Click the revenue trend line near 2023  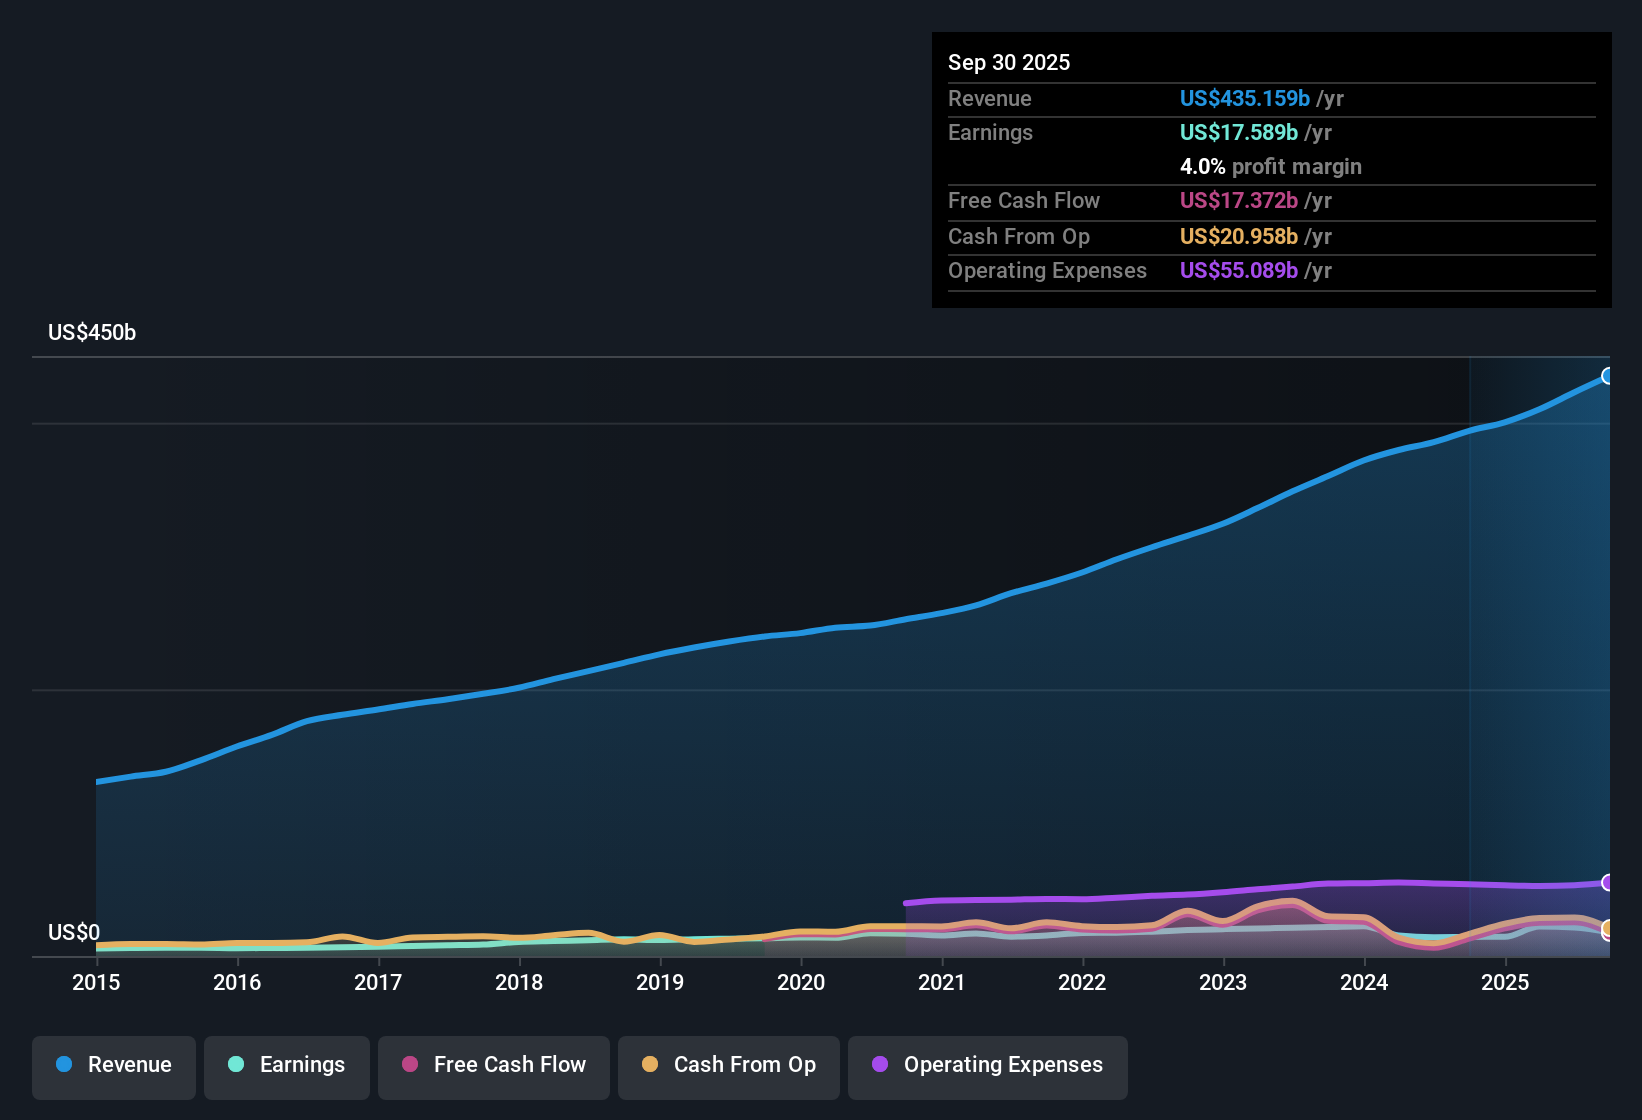tap(1223, 524)
